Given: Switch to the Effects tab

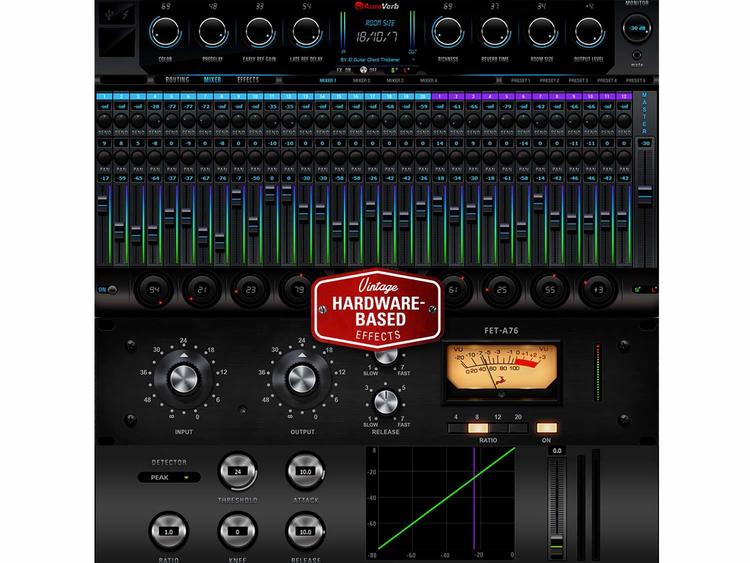Looking at the screenshot, I should point(248,80).
